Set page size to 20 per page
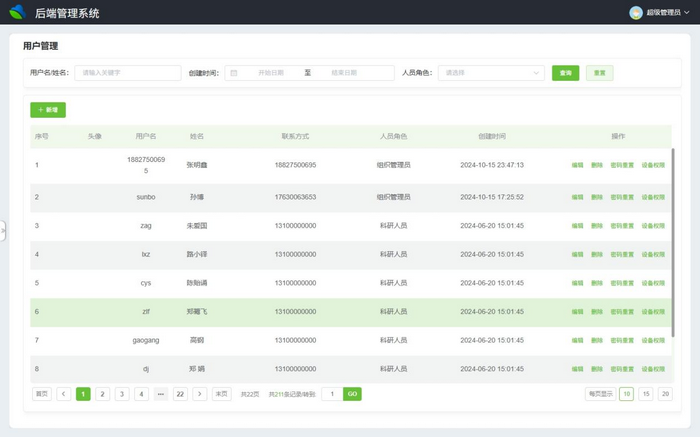Screen dimensions: 700x437 [665, 394]
